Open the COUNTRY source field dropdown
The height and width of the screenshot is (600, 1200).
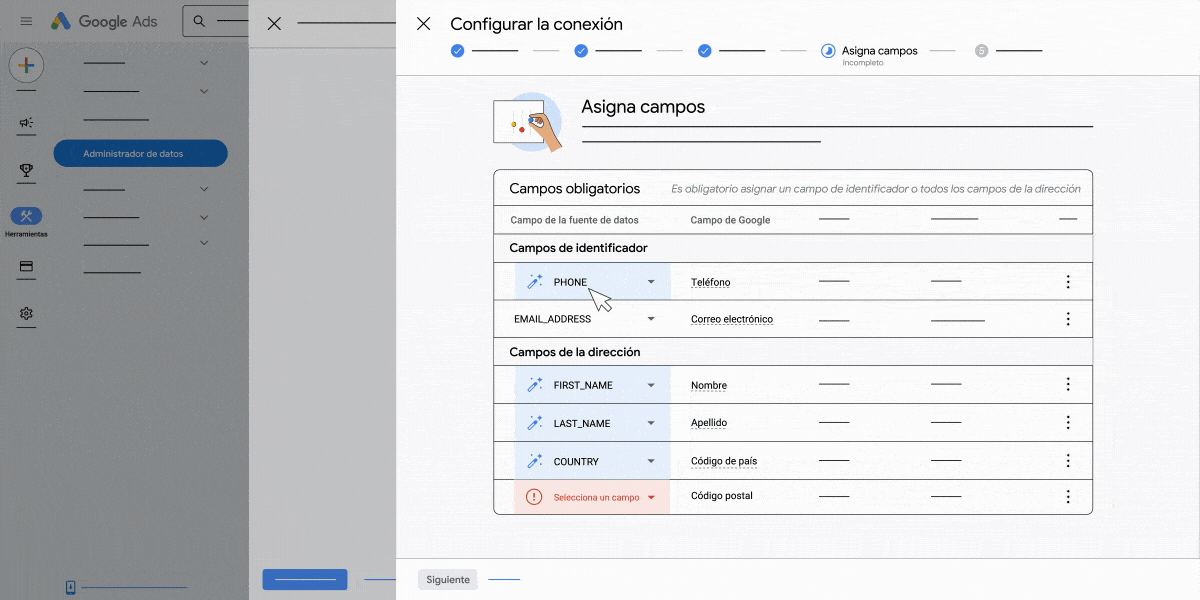[592, 461]
